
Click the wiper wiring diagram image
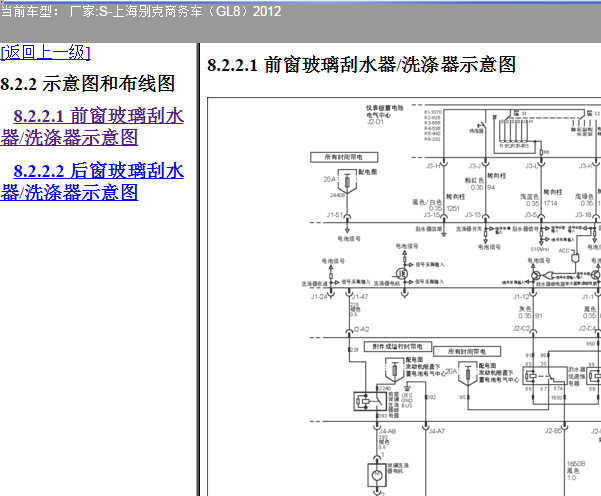pos(404,297)
